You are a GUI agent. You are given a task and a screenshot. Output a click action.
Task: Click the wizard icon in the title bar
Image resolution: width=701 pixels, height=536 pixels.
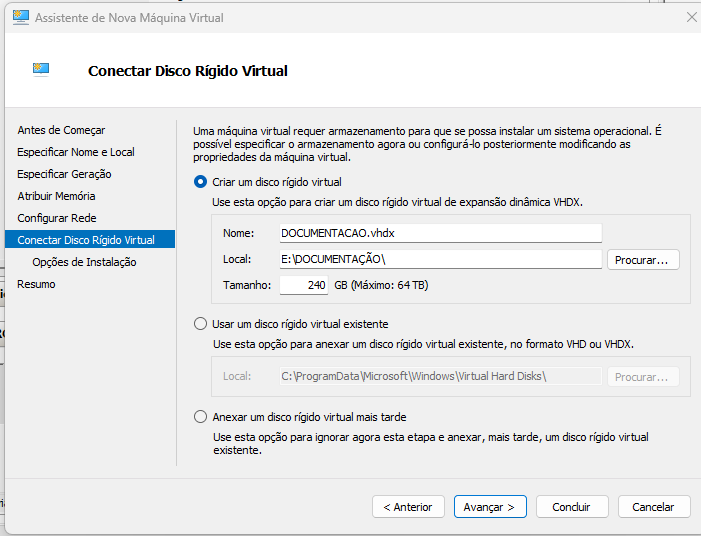(x=18, y=18)
